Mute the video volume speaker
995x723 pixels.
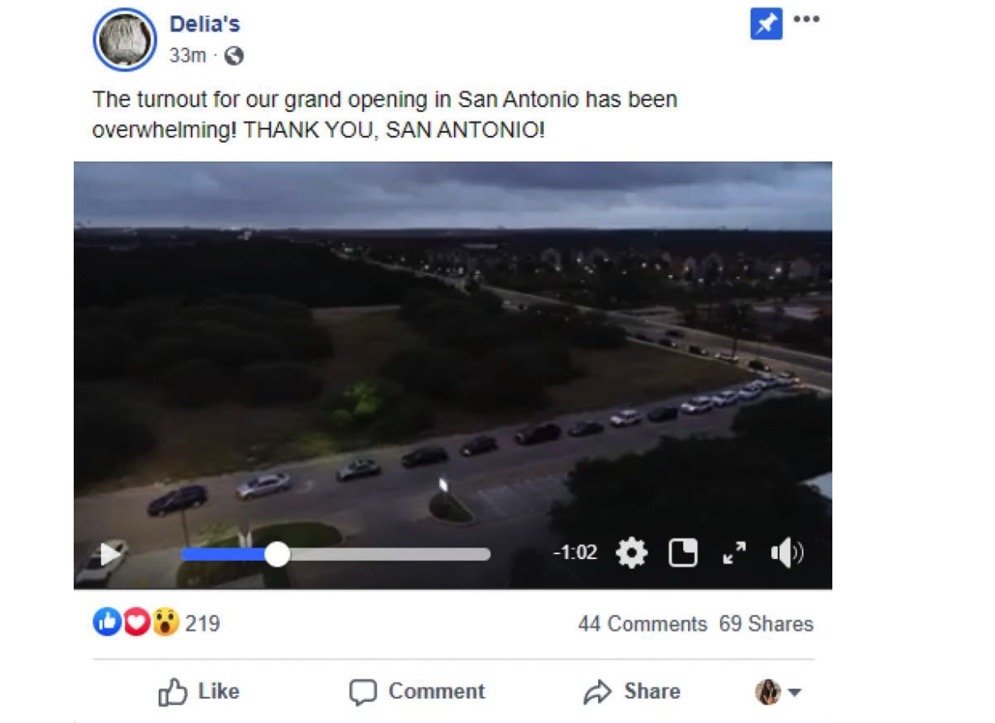[787, 552]
